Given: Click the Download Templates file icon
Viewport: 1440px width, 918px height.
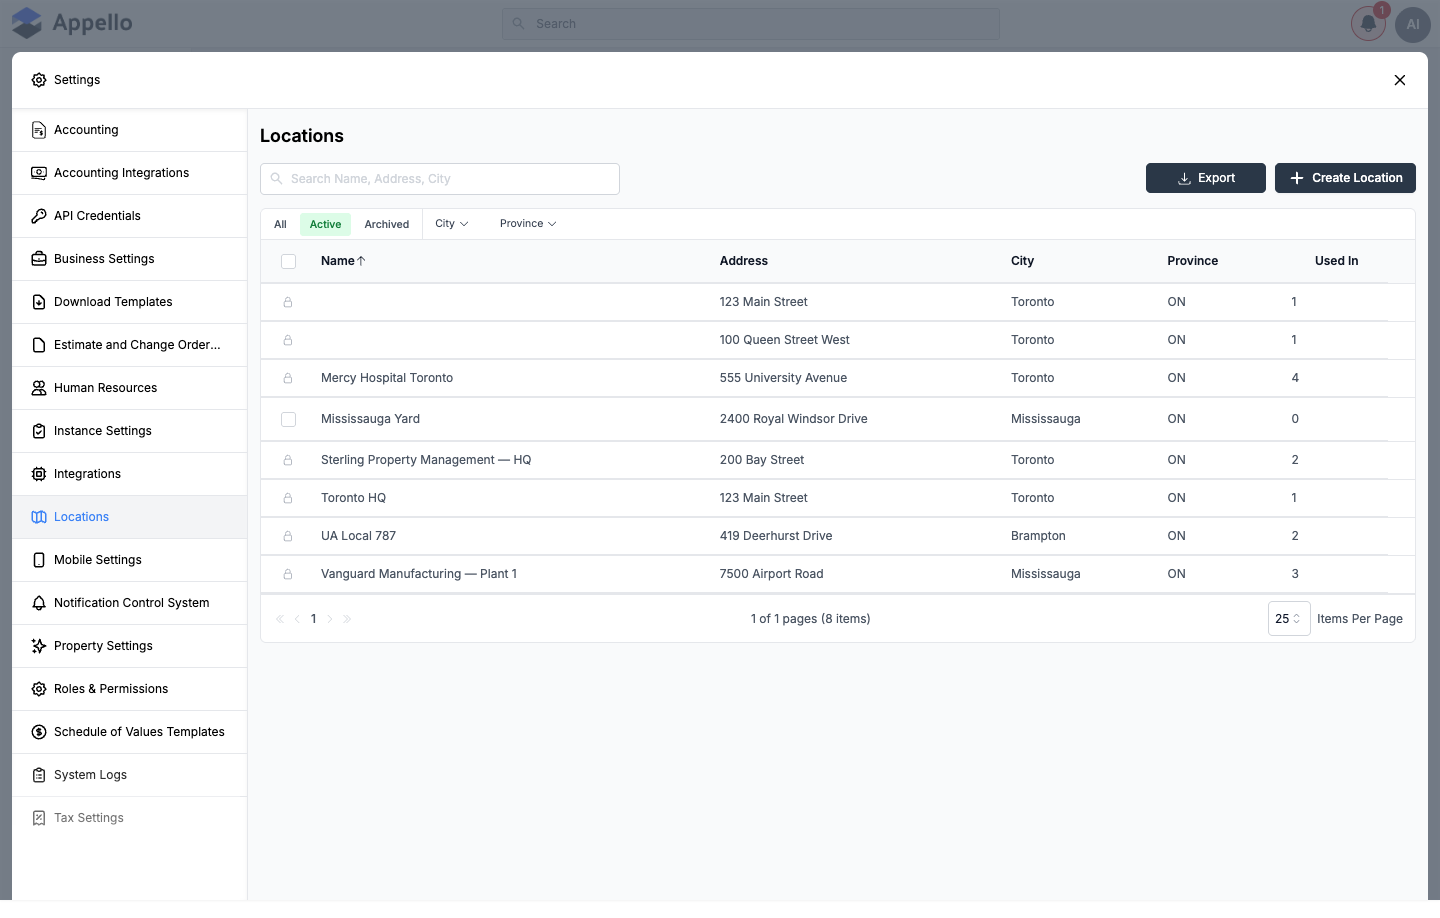Looking at the screenshot, I should 39,302.
